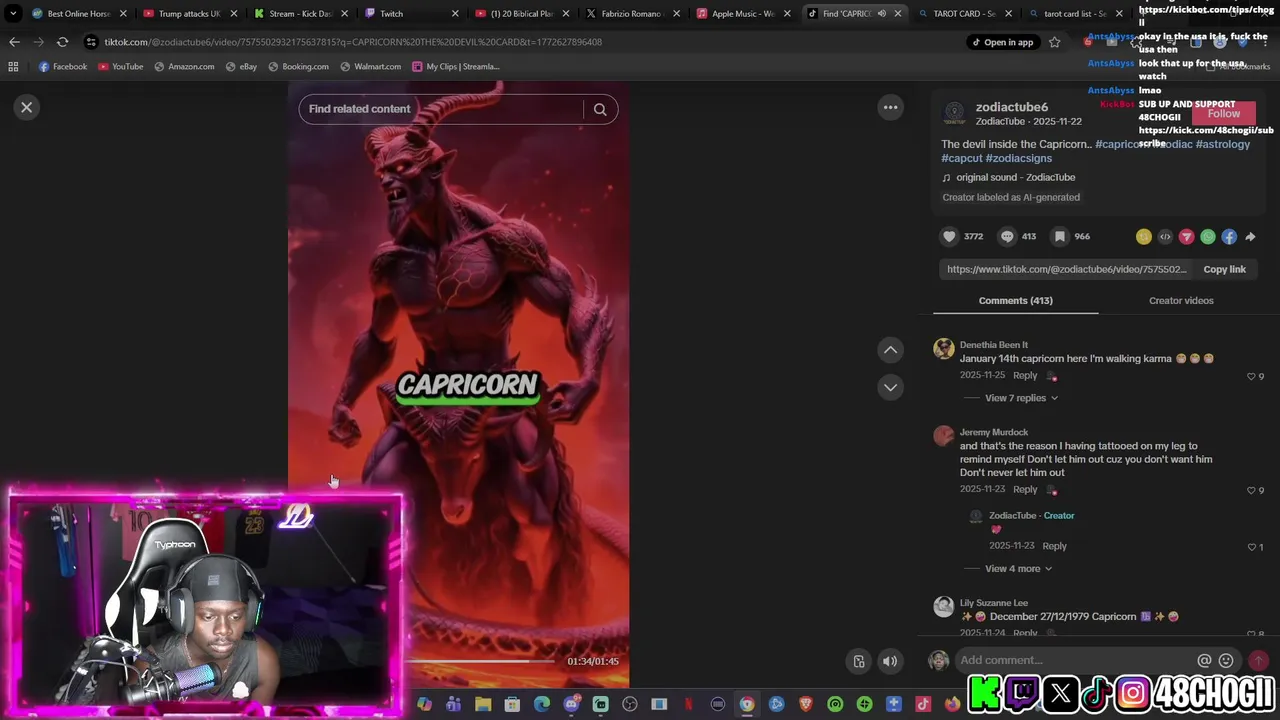This screenshot has width=1280, height=720.
Task: Open the Chrome icon in the taskbar
Action: (747, 705)
